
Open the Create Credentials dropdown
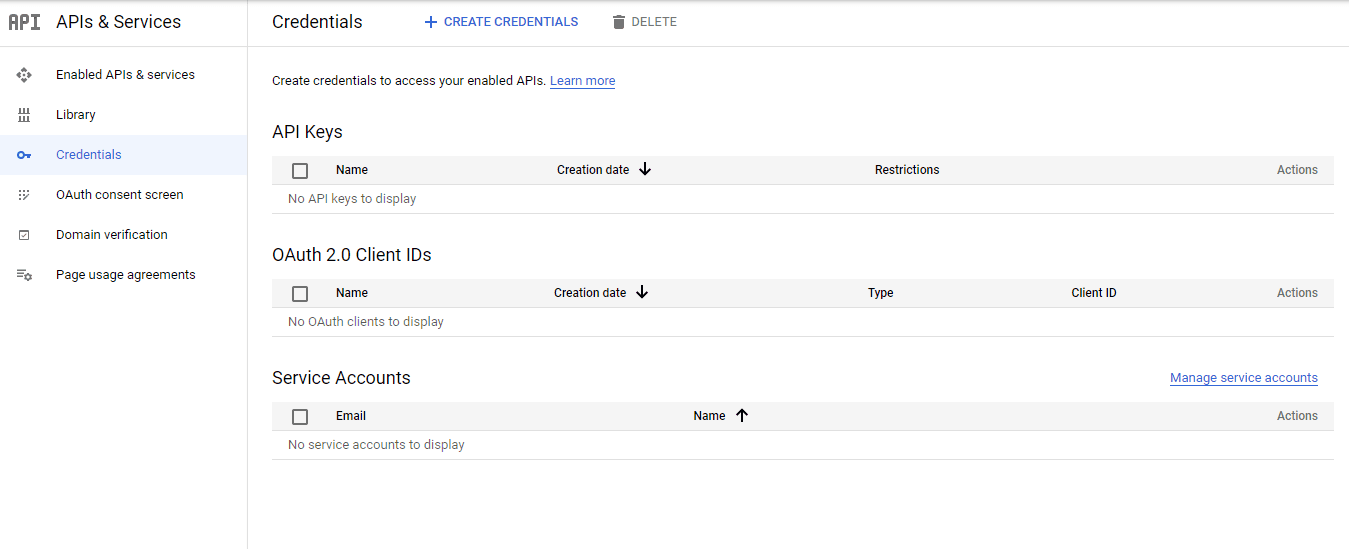(x=501, y=22)
